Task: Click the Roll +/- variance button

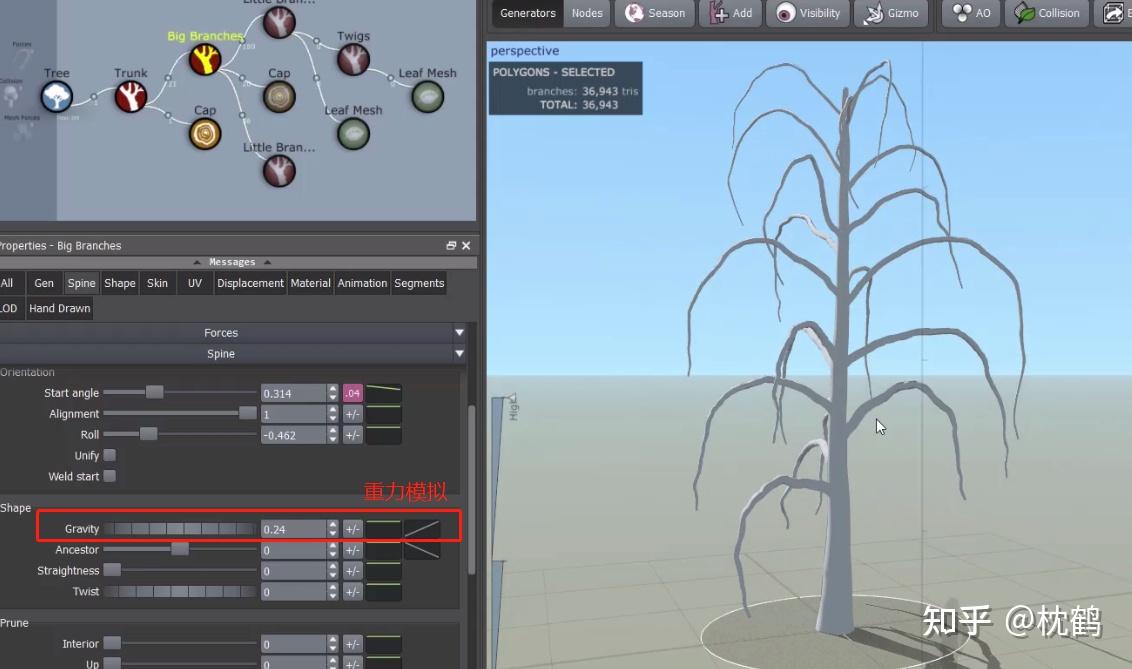Action: (x=352, y=435)
